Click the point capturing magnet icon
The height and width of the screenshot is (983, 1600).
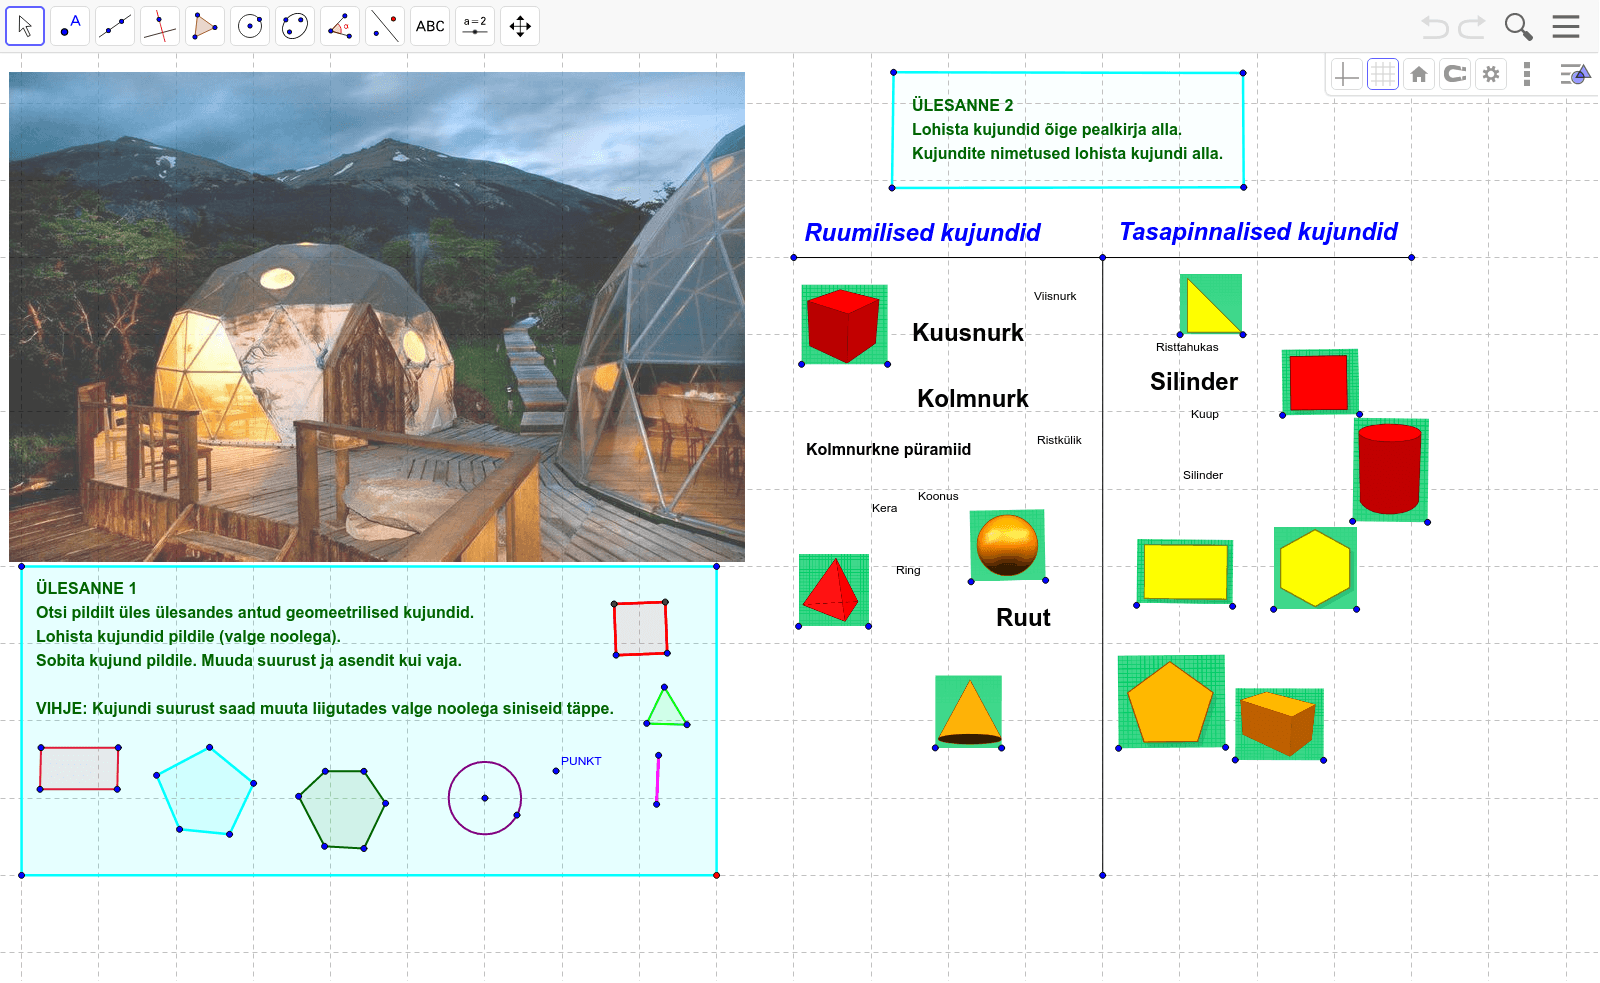[1455, 74]
